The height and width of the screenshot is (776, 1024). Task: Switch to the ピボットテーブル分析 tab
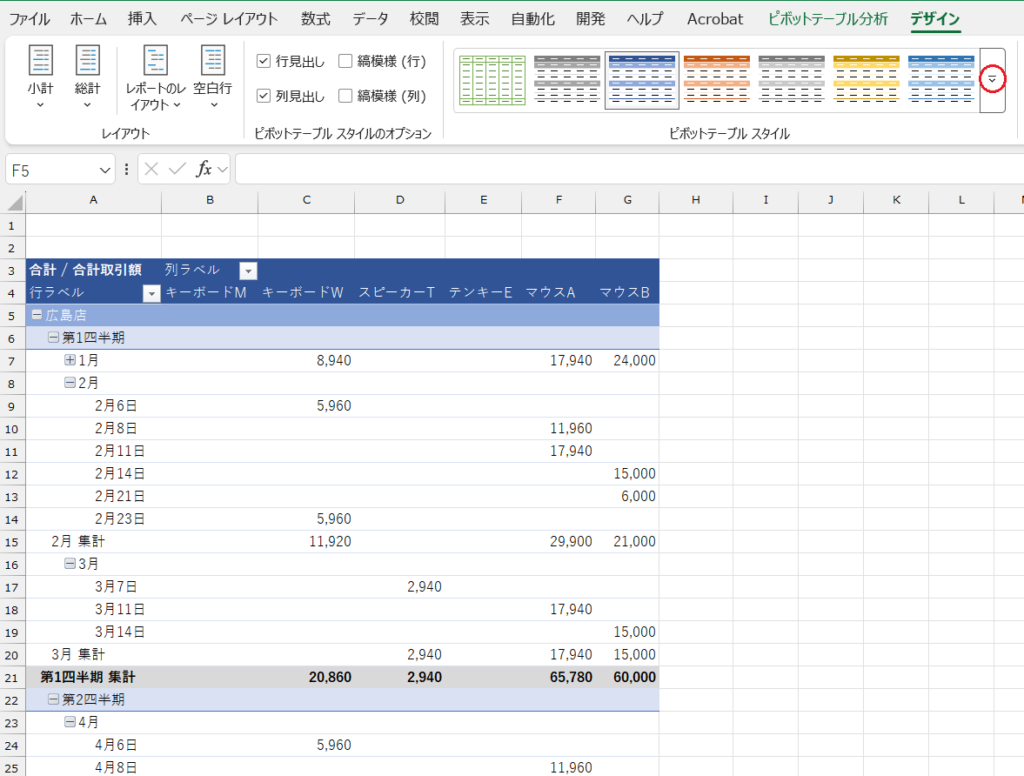tap(827, 19)
